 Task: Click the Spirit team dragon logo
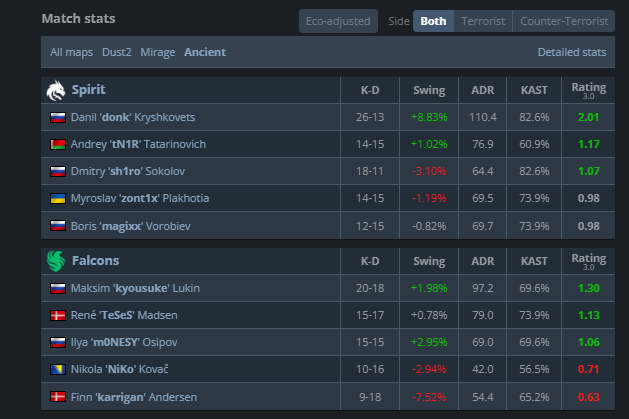(56, 91)
